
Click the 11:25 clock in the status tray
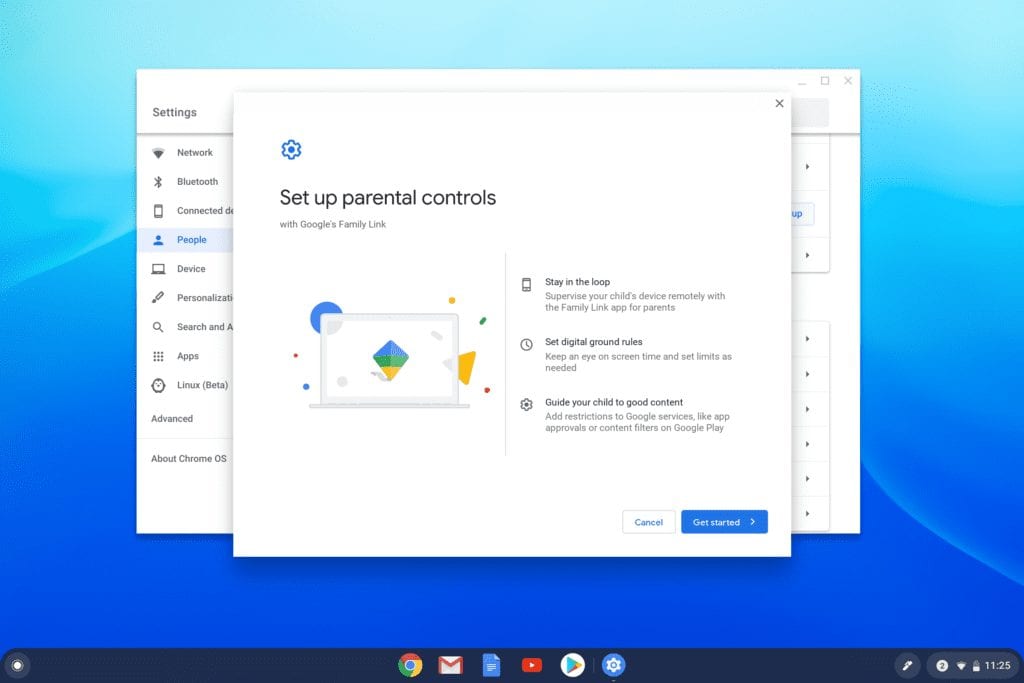pos(997,666)
